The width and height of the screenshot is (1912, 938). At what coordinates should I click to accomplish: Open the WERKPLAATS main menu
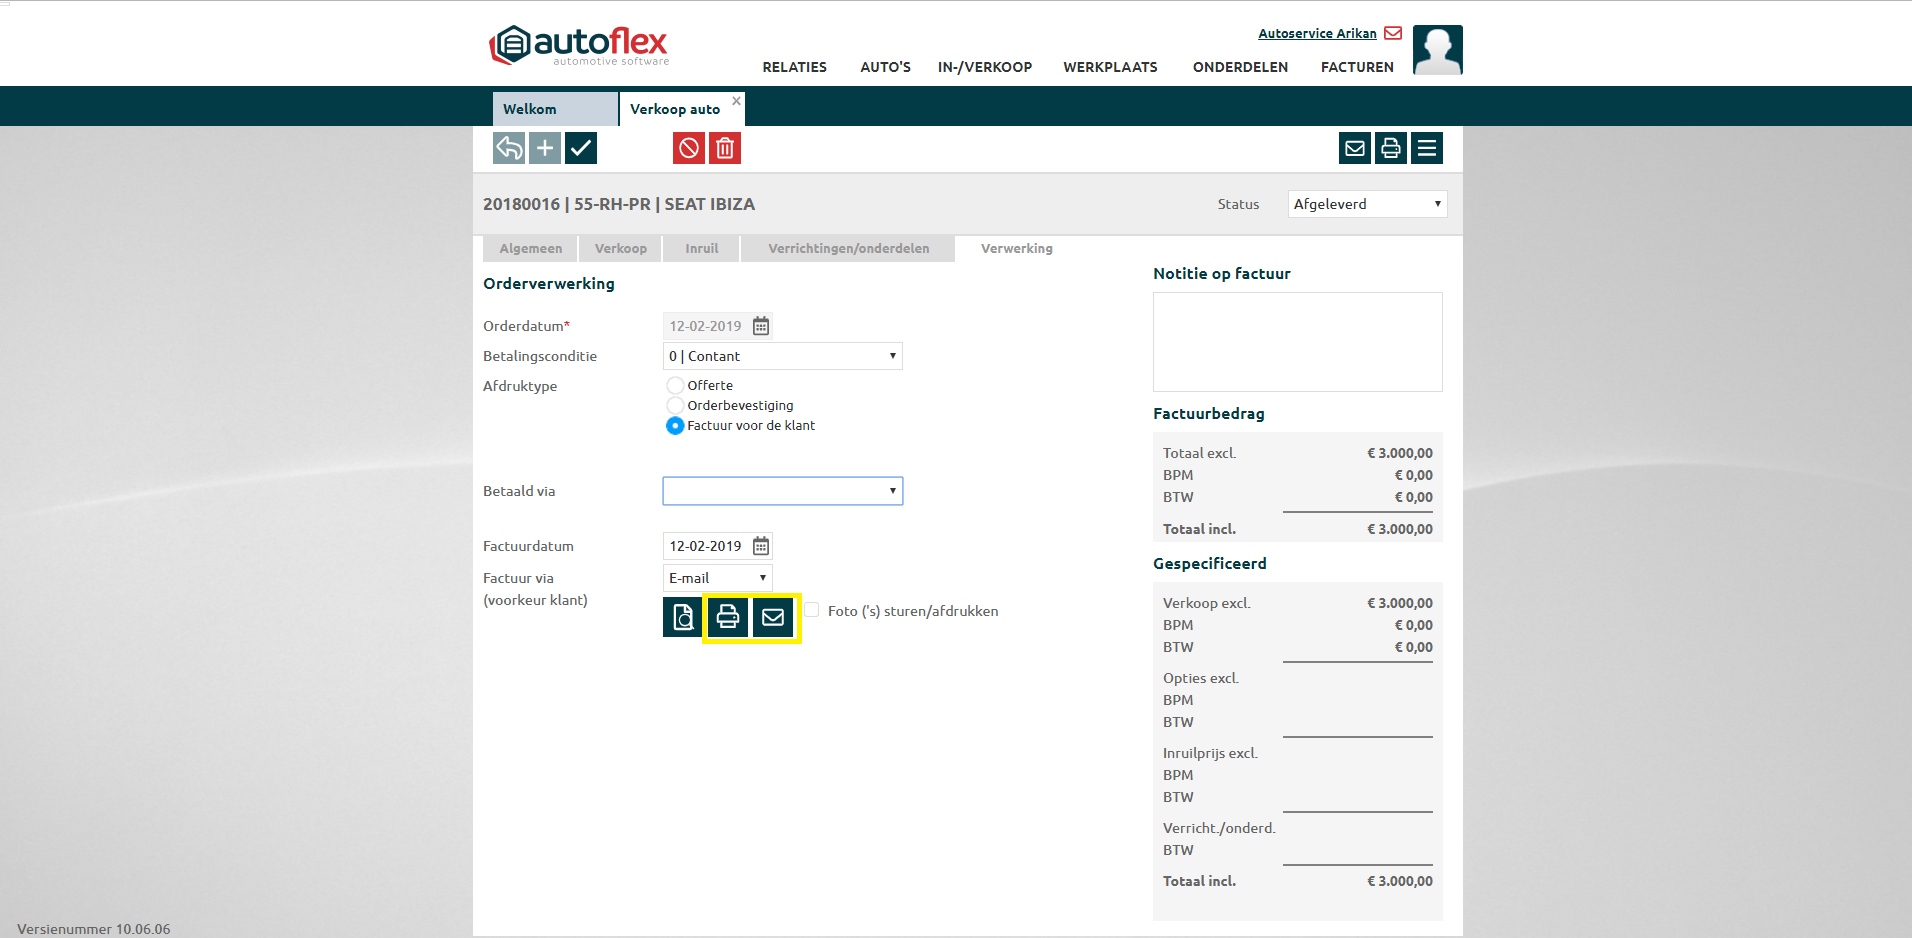[1110, 67]
